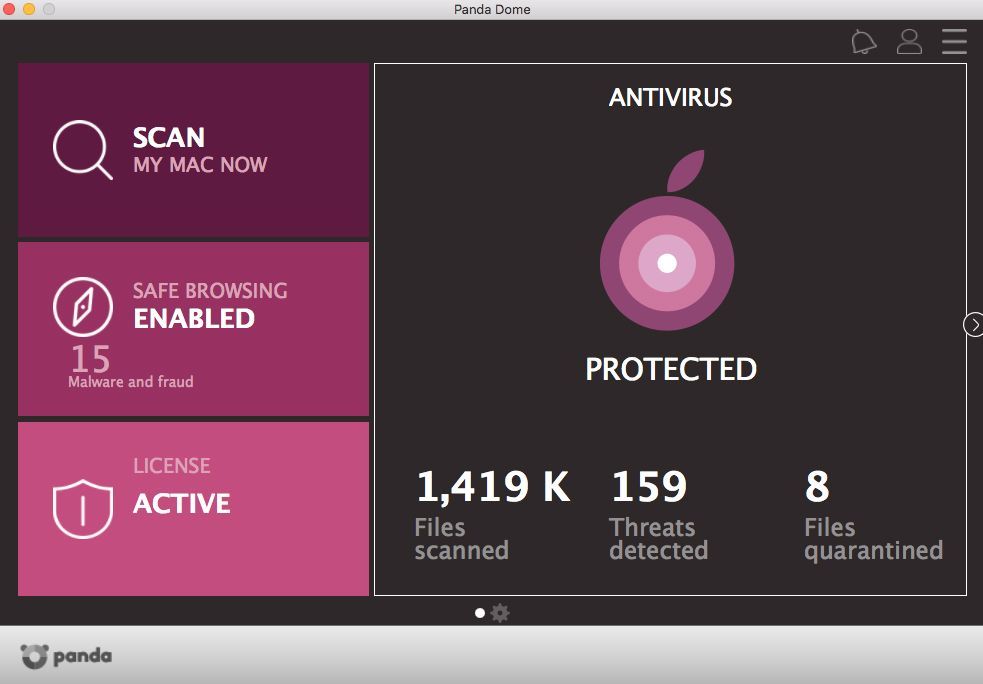Click the Antivirus apple target icon
Screen dimensions: 983x684
click(667, 239)
